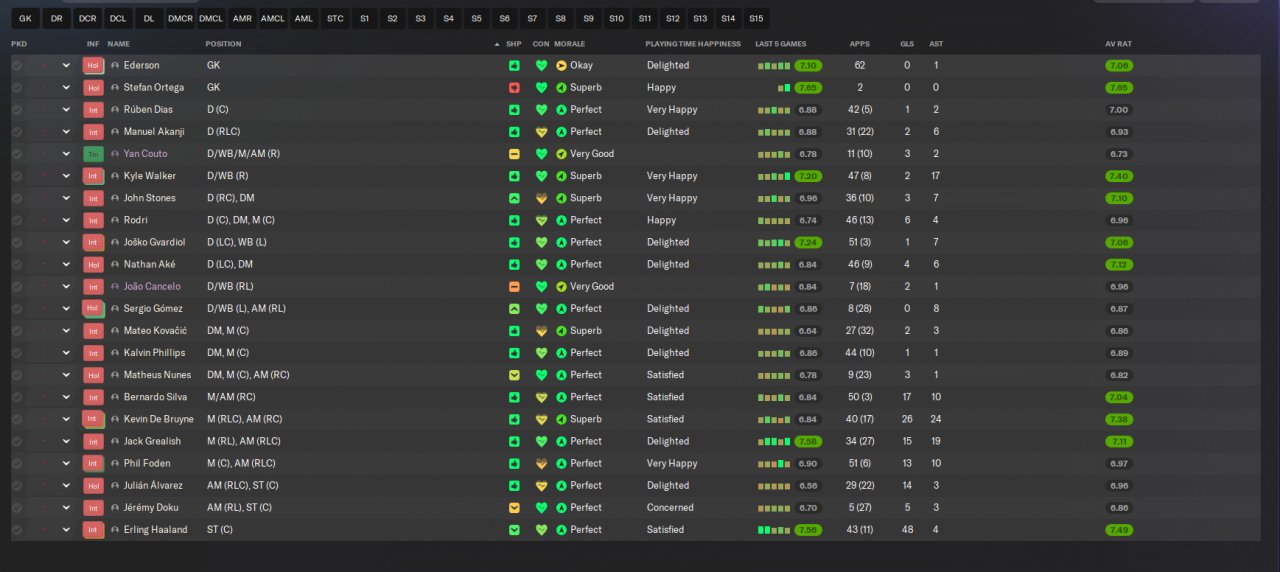
Task: Open Erling Haaland's player profile link
Action: click(155, 530)
